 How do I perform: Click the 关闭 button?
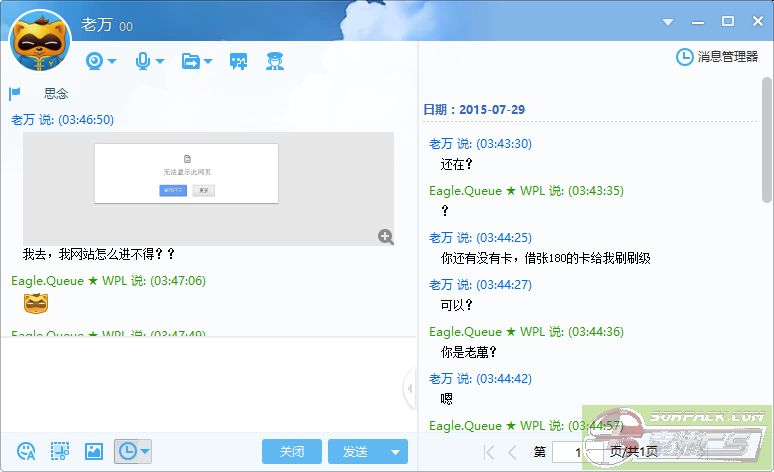coord(292,451)
